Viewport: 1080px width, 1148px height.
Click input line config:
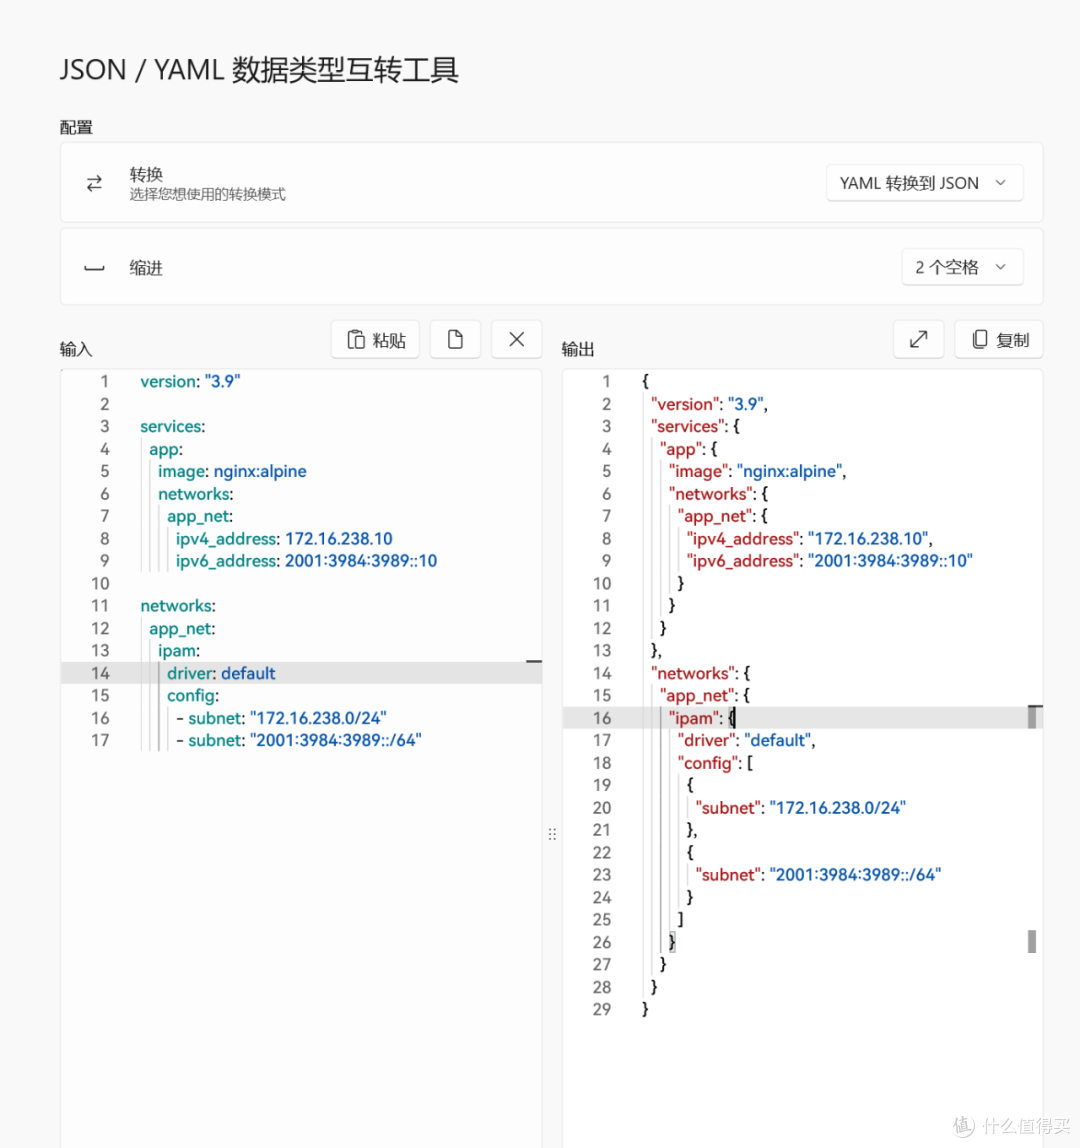pos(193,696)
